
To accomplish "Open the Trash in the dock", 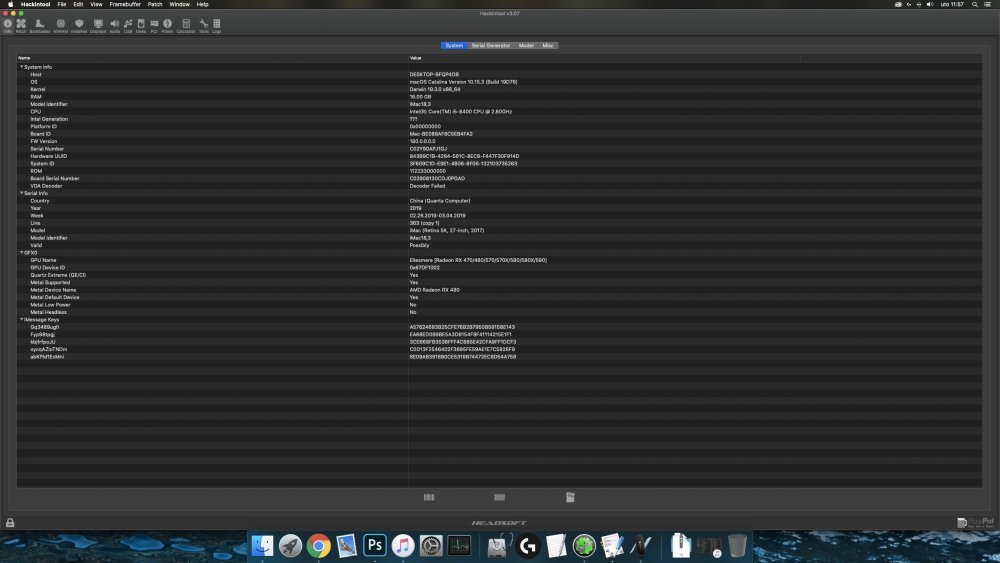I will (x=737, y=546).
